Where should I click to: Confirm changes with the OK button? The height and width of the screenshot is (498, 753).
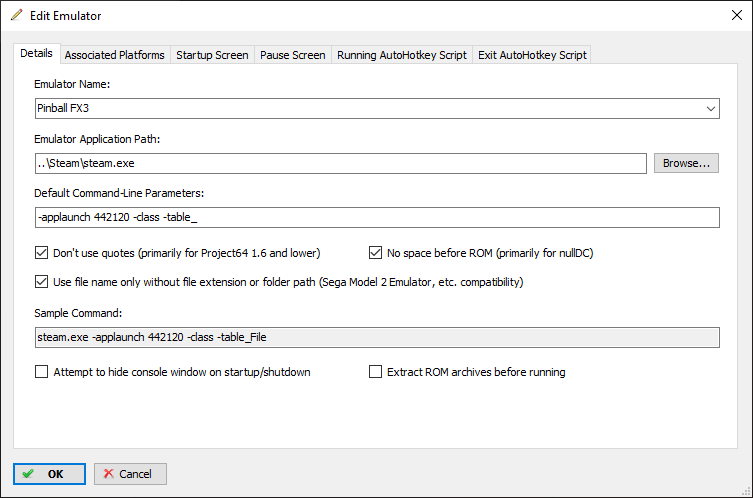pos(49,474)
